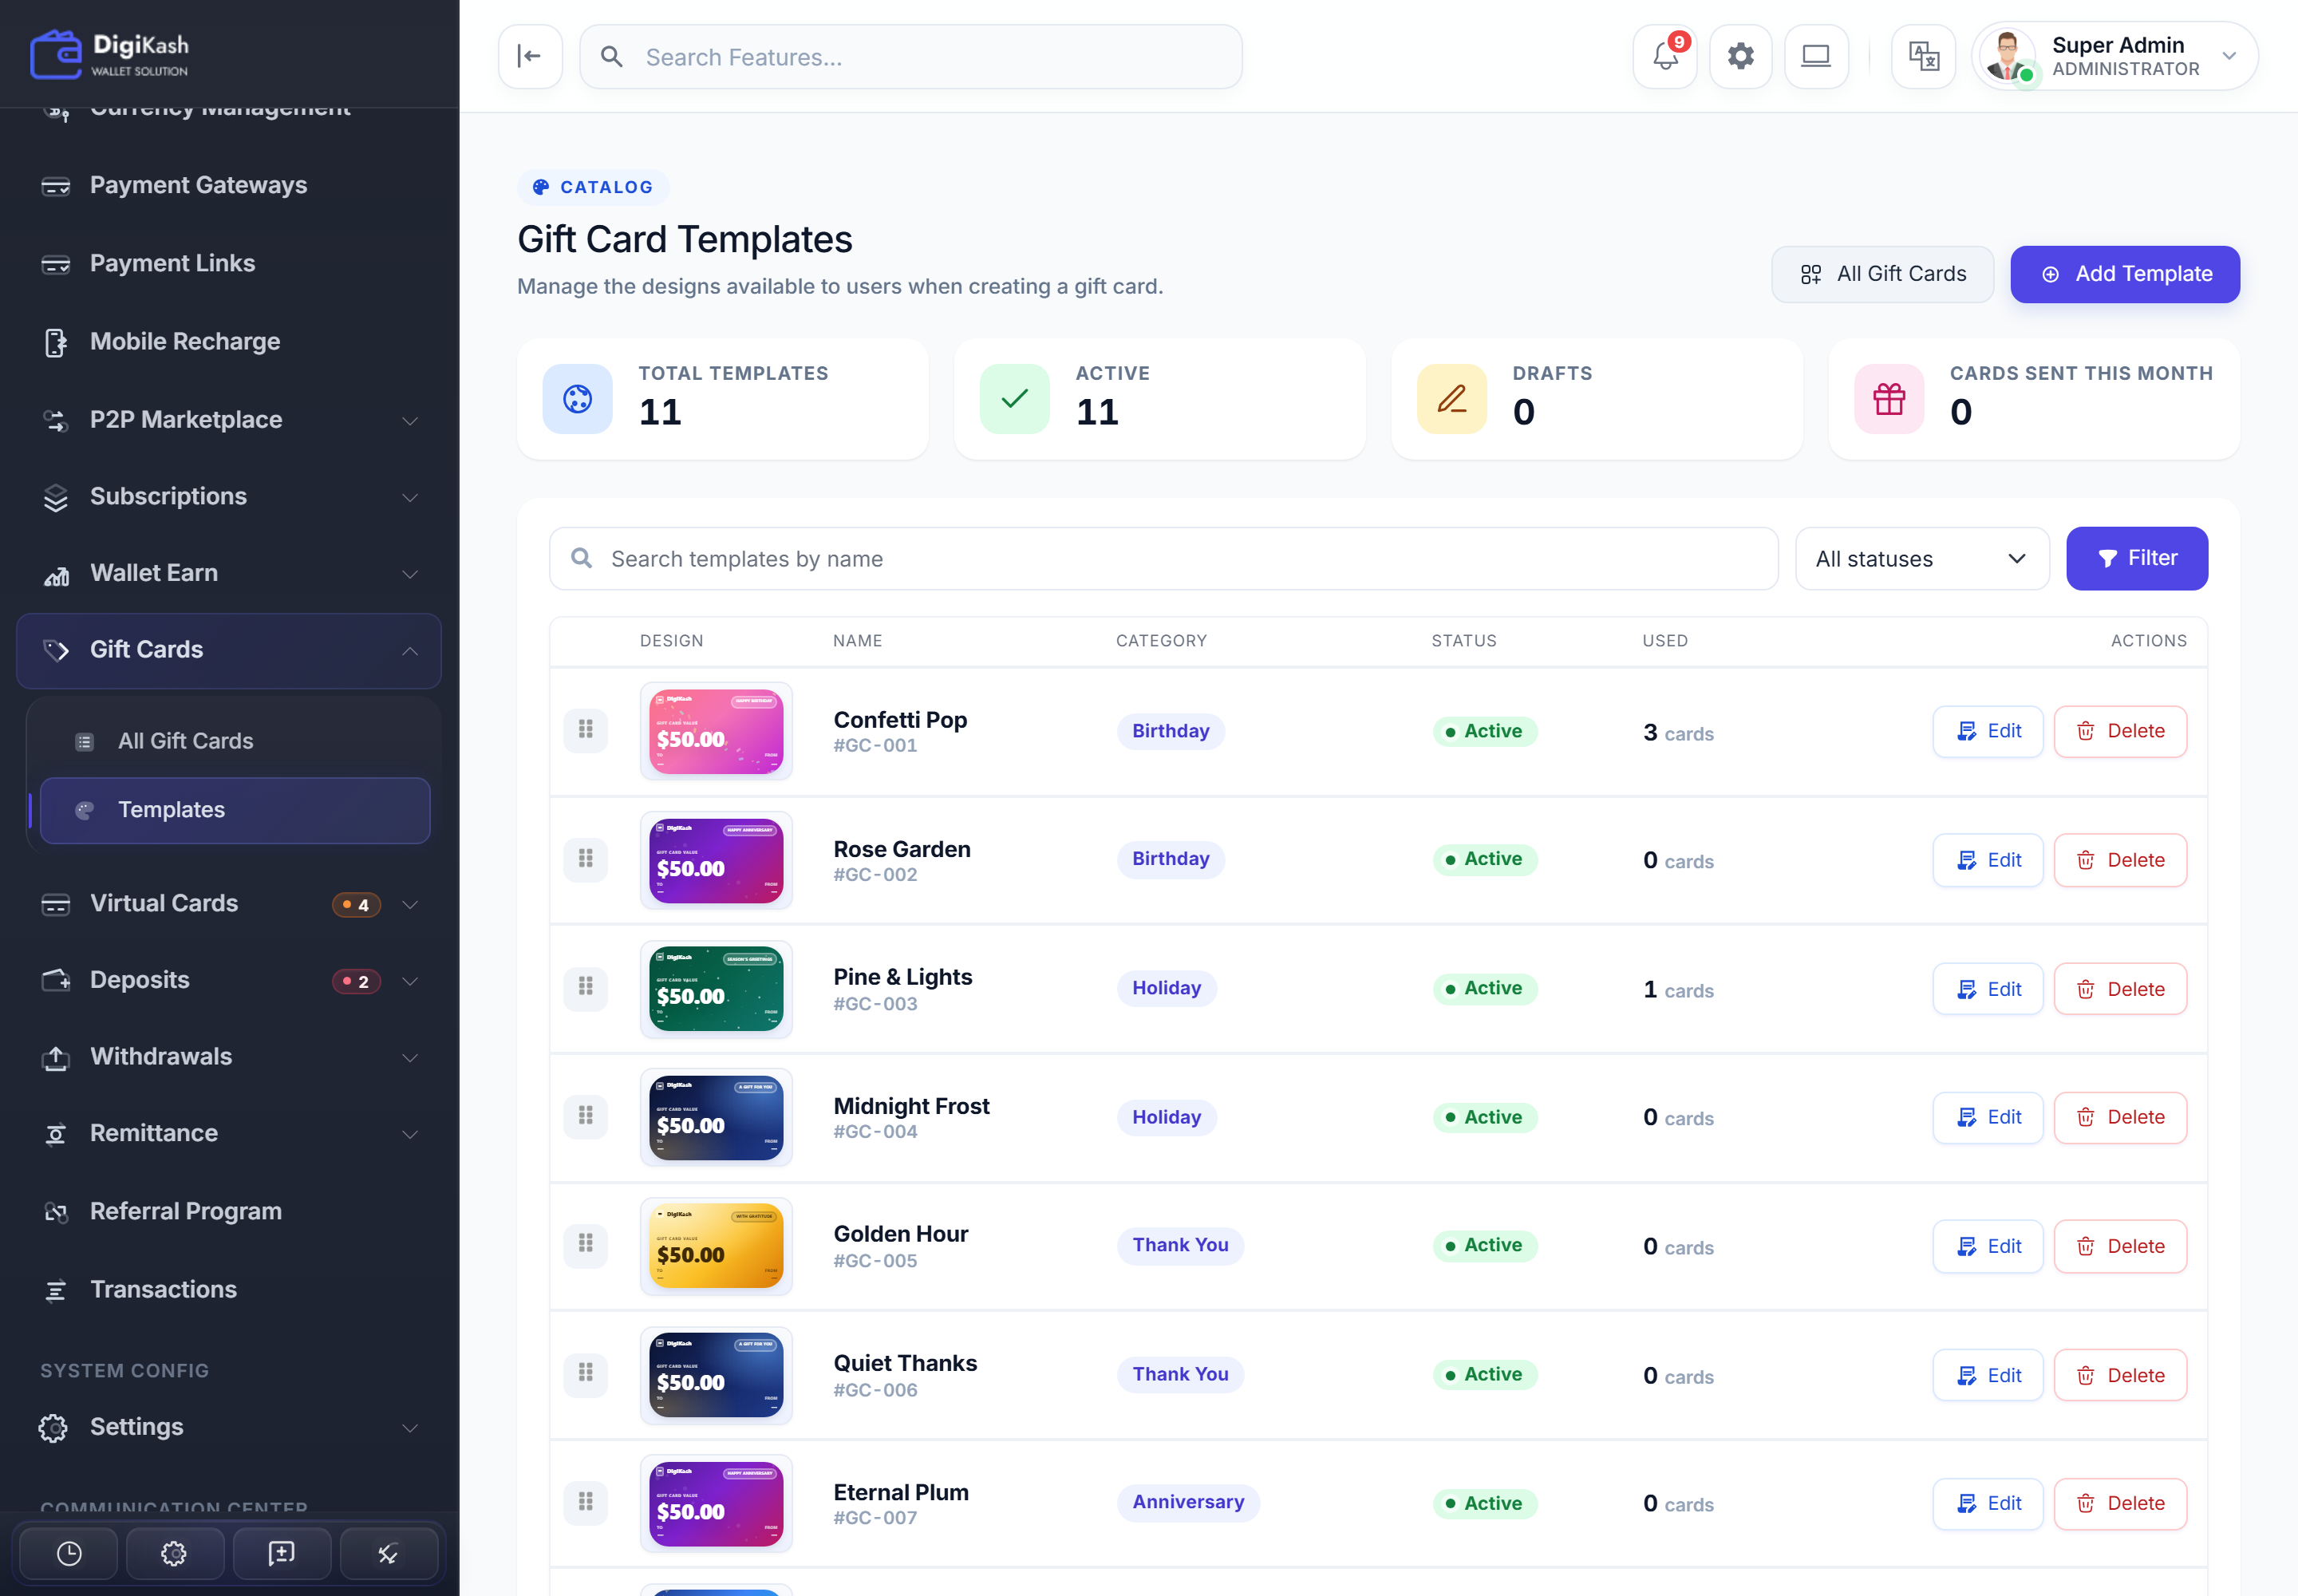Collapse the Gift Cards menu
This screenshot has height=1596, width=2298.
pyautogui.click(x=410, y=651)
